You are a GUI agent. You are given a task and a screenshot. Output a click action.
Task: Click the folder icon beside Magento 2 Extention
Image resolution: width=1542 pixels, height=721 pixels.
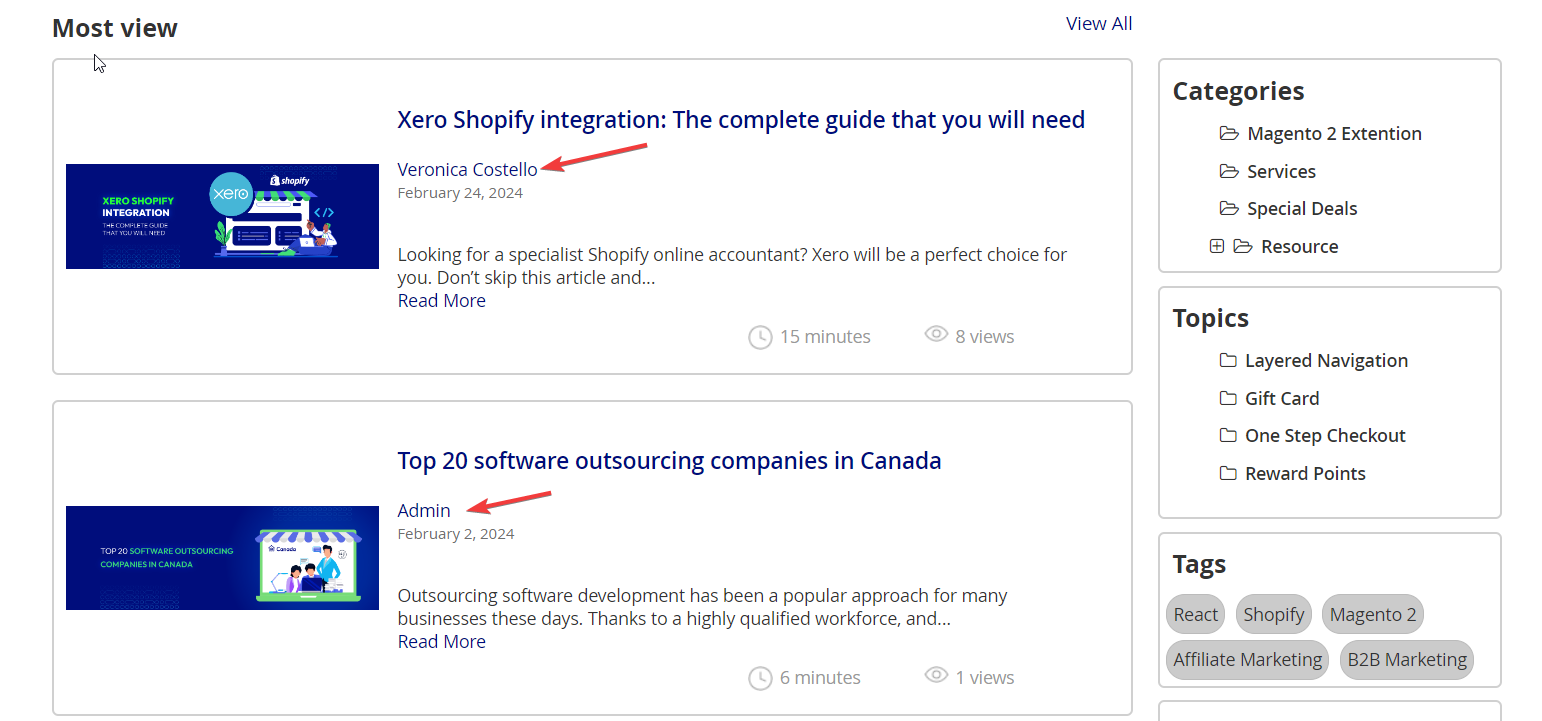(1229, 134)
